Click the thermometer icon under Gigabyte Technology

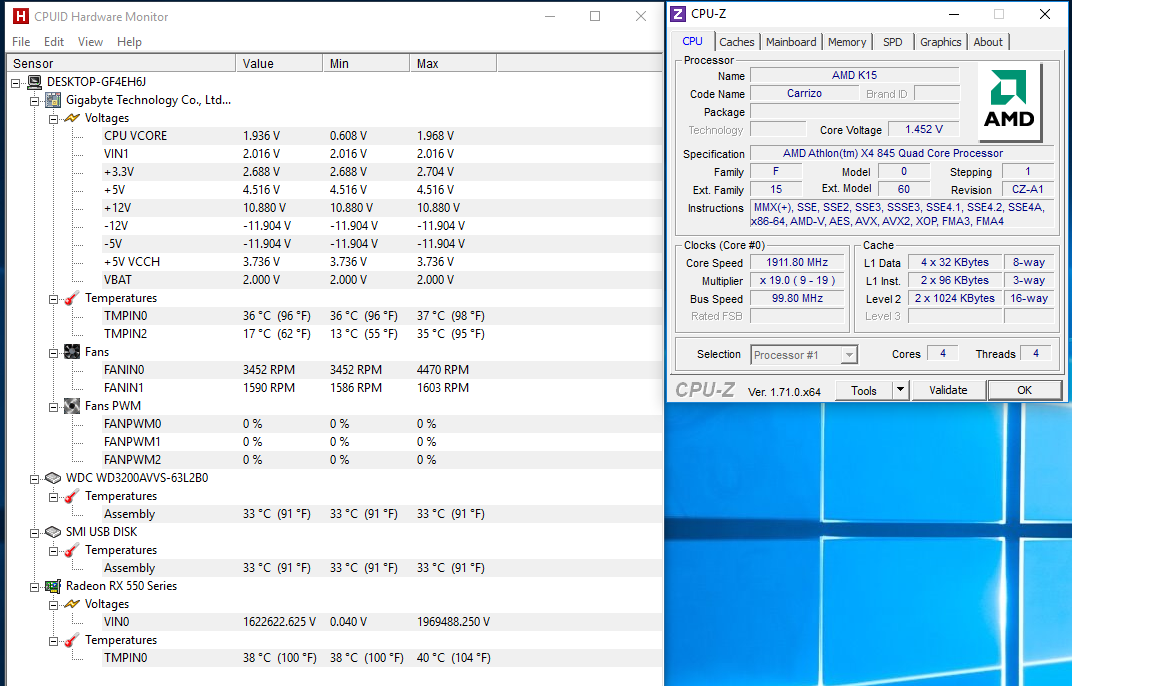[x=72, y=298]
